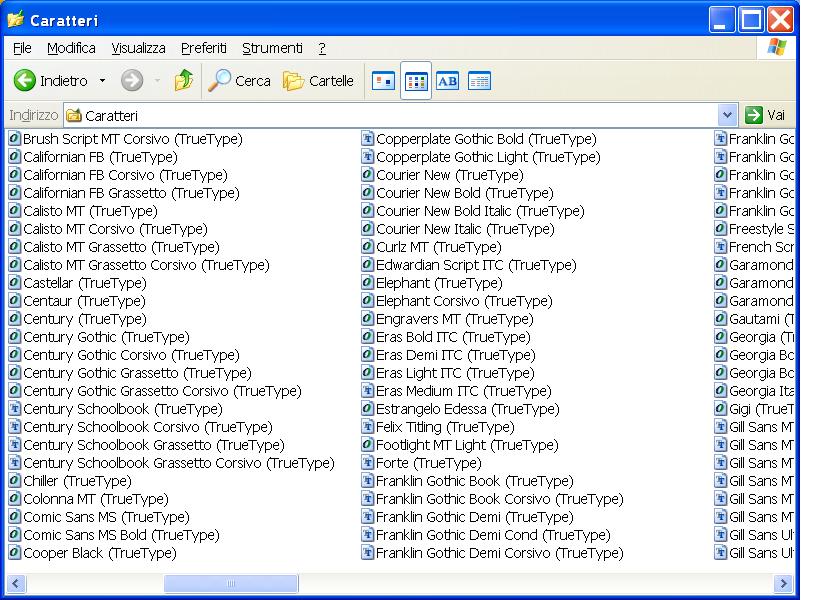Select Calisto MT (TrueType) font icon
The image size is (840, 600).
[14, 211]
